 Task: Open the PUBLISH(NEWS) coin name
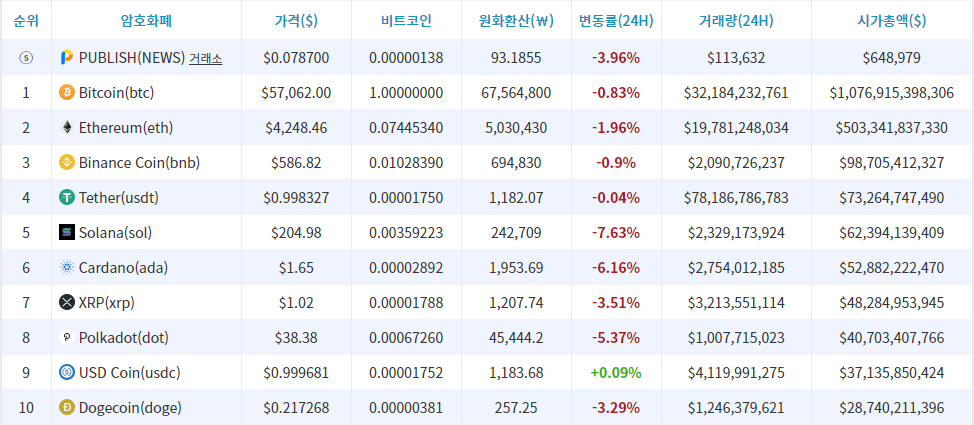(132, 58)
